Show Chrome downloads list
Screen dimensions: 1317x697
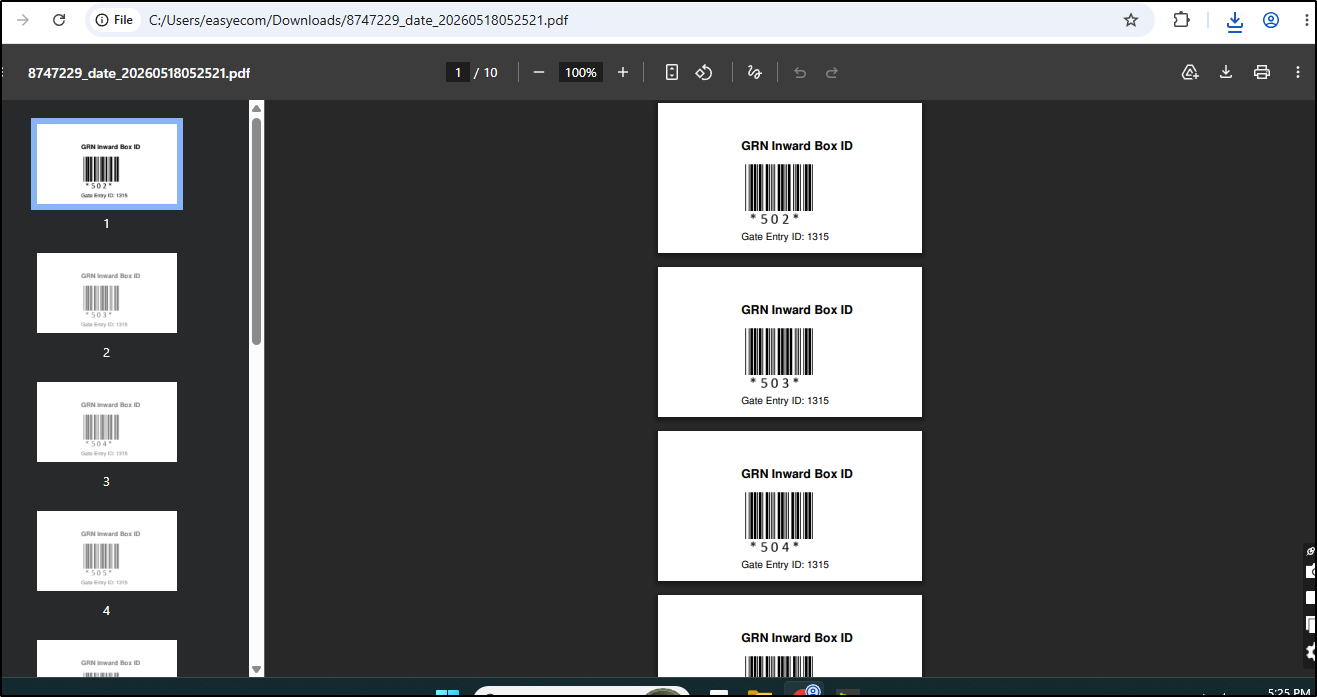point(1235,21)
